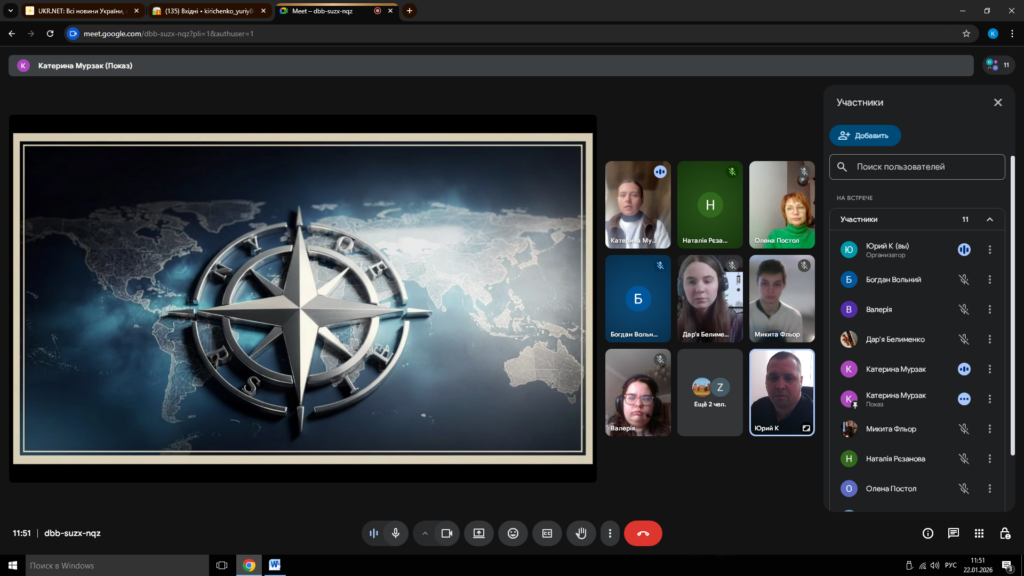Toggle the camera on or off
Screen dimensions: 1024x576
pyautogui.click(x=447, y=534)
